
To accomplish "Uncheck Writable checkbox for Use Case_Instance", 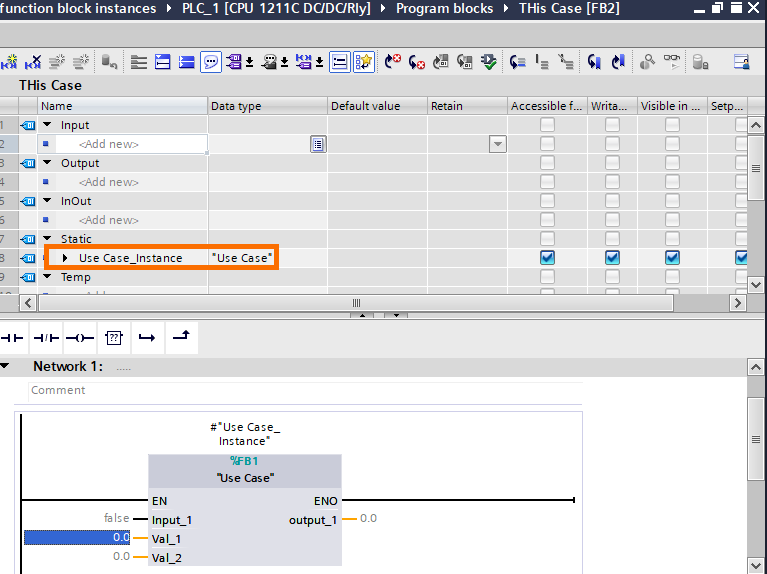I will point(611,258).
